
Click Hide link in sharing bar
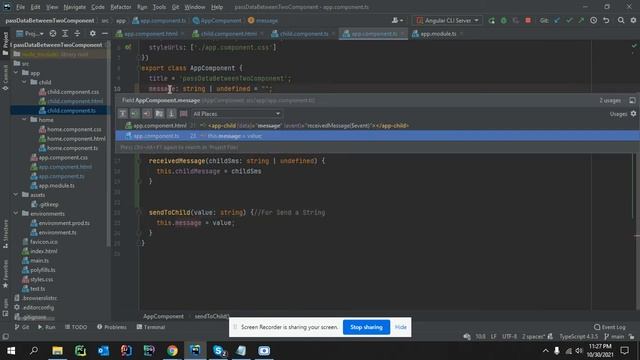tap(401, 327)
